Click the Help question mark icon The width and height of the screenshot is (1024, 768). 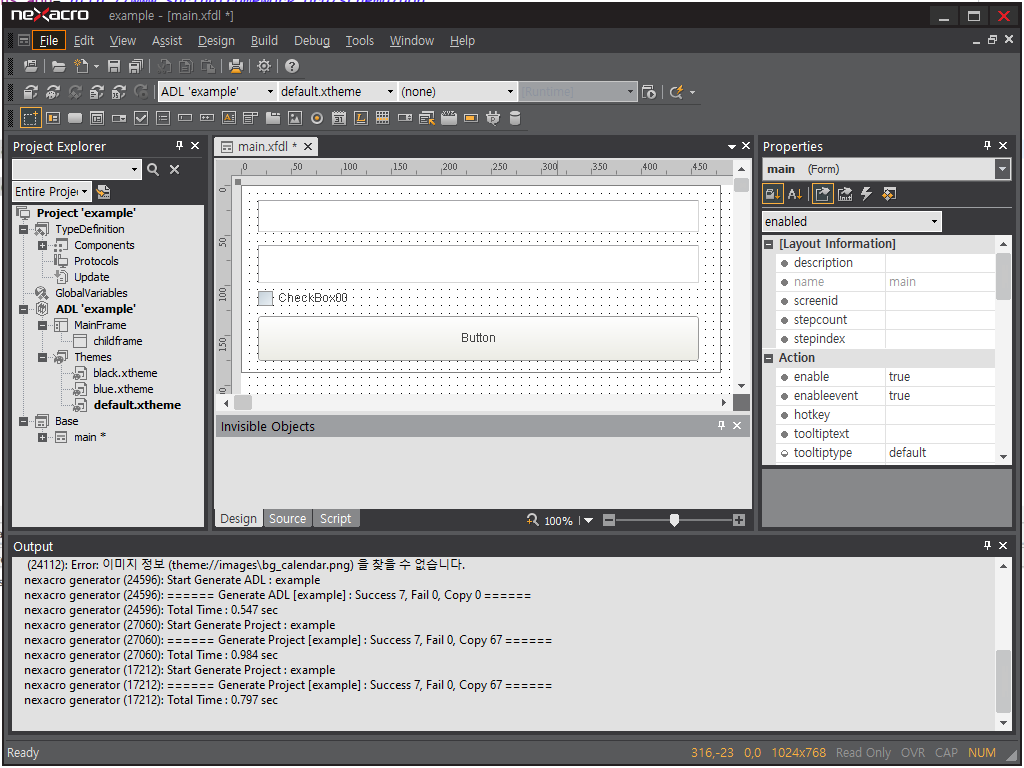click(x=292, y=66)
